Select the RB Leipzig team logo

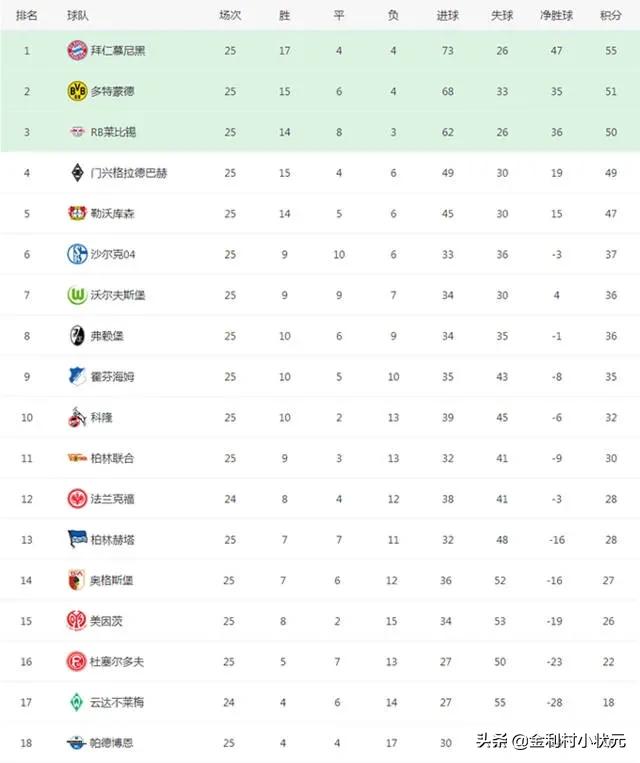pos(77,132)
